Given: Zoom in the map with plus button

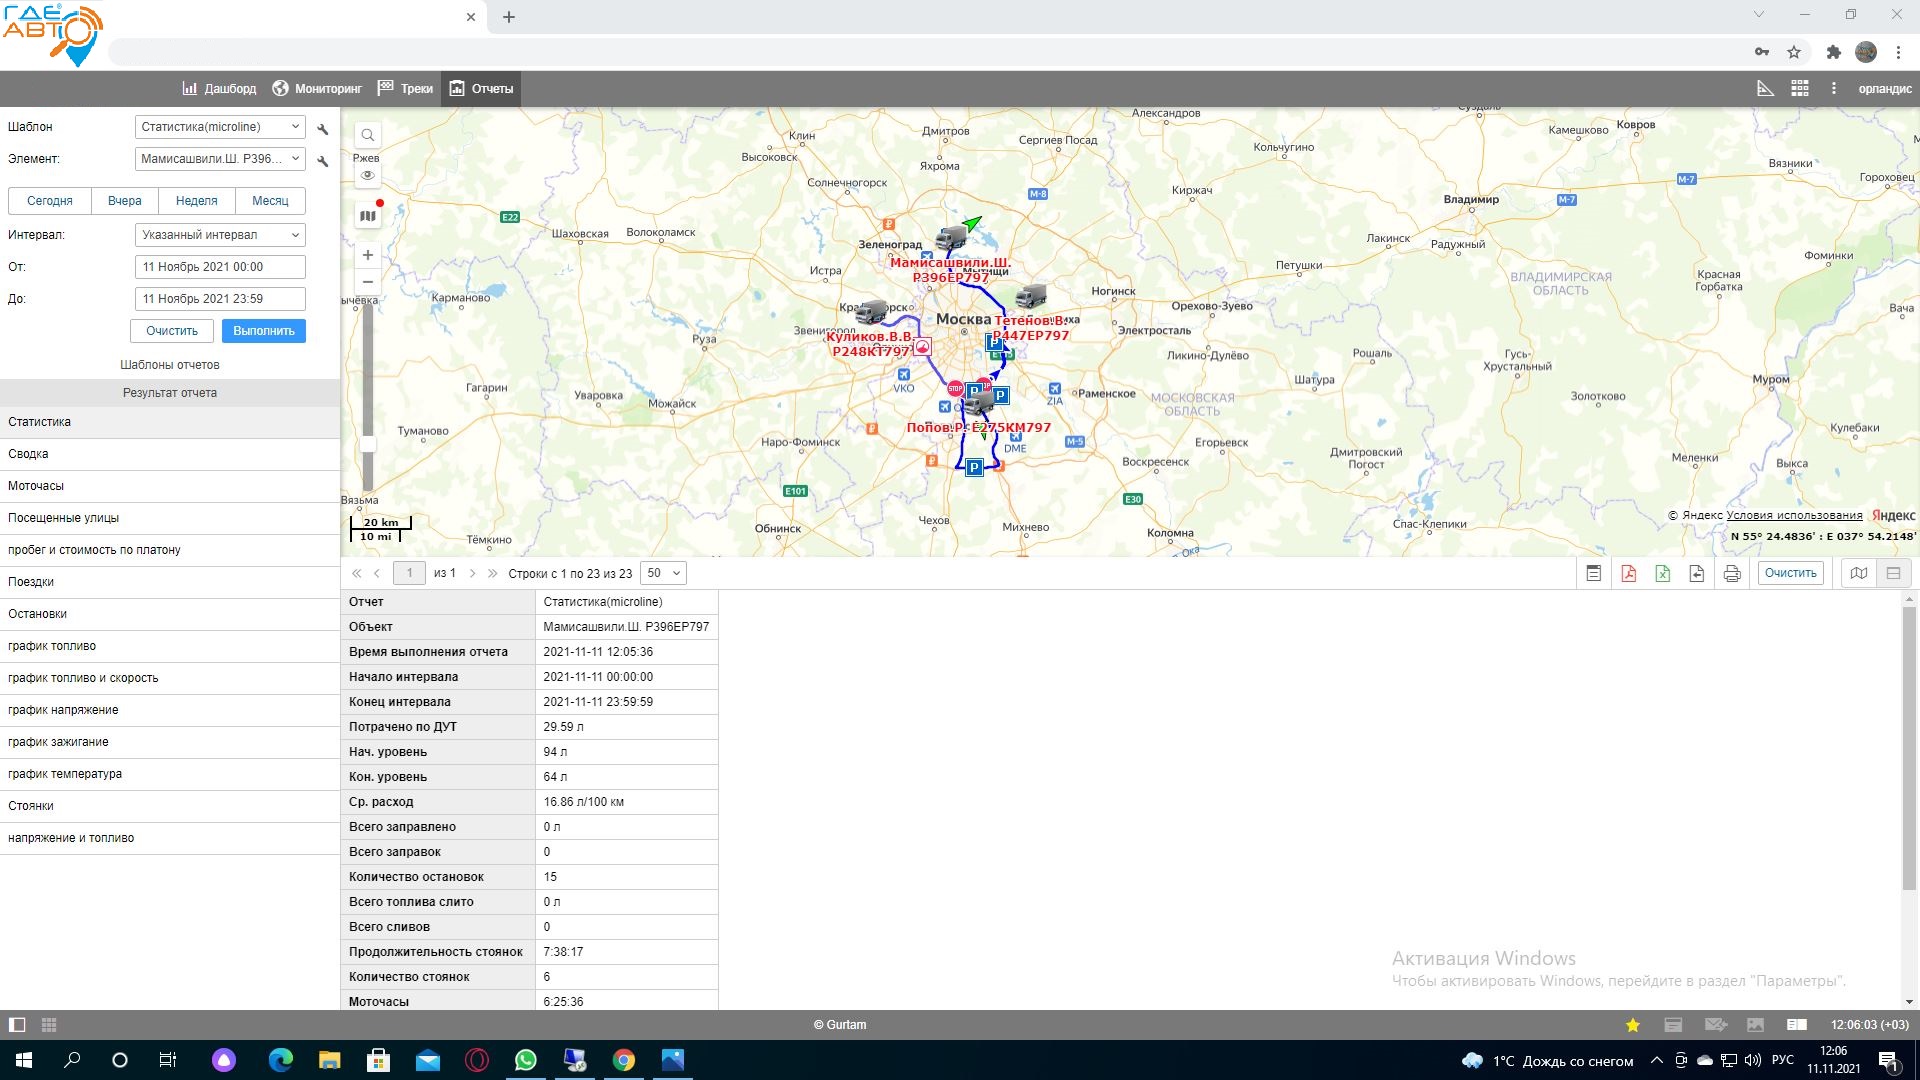Looking at the screenshot, I should point(368,255).
